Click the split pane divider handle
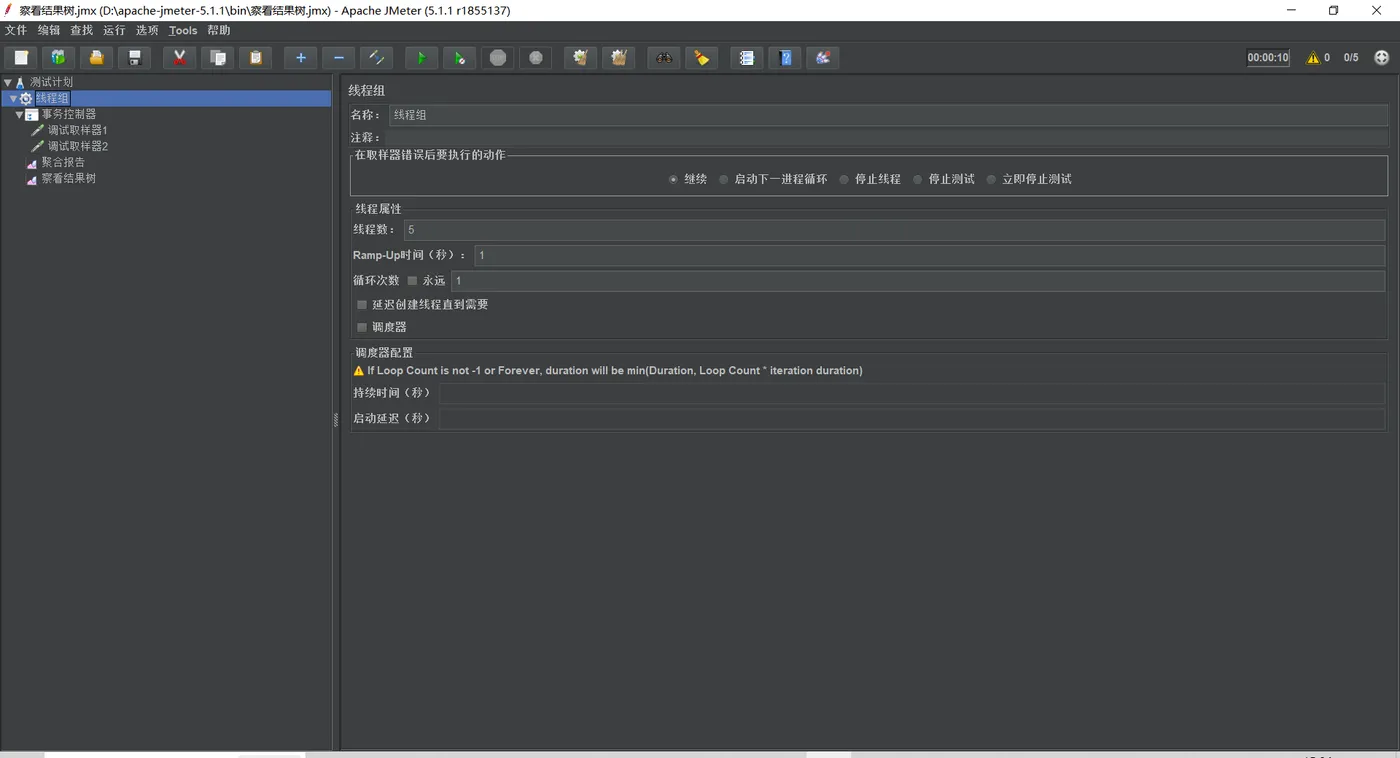This screenshot has width=1400, height=758. pyautogui.click(x=336, y=421)
